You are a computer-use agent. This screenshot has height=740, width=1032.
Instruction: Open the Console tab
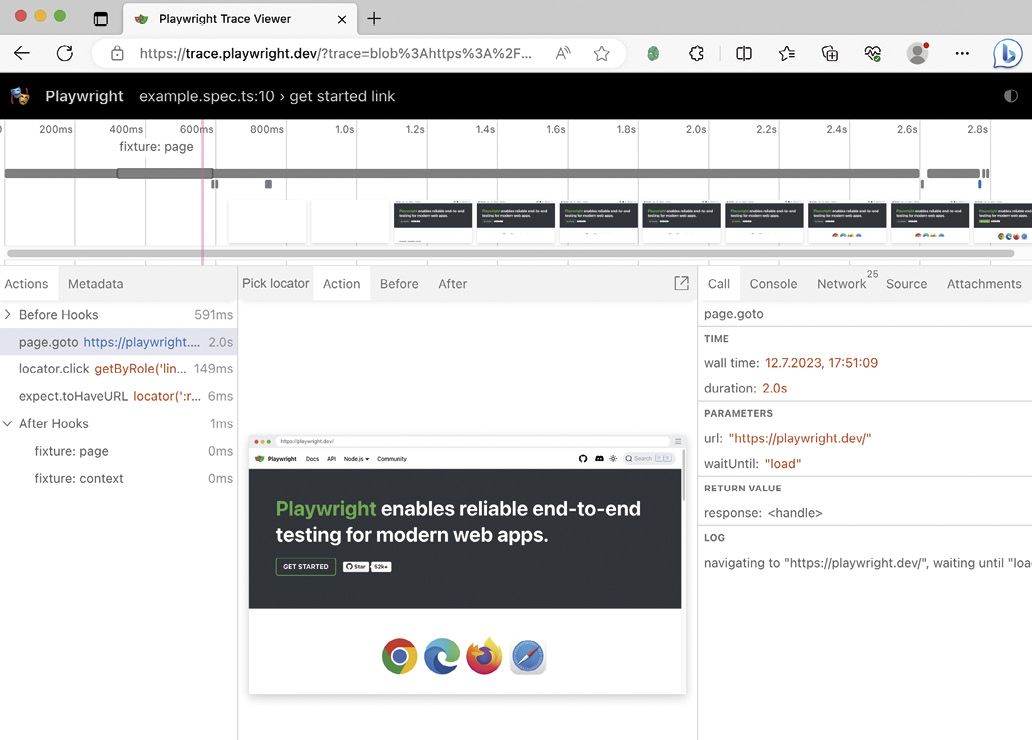773,284
